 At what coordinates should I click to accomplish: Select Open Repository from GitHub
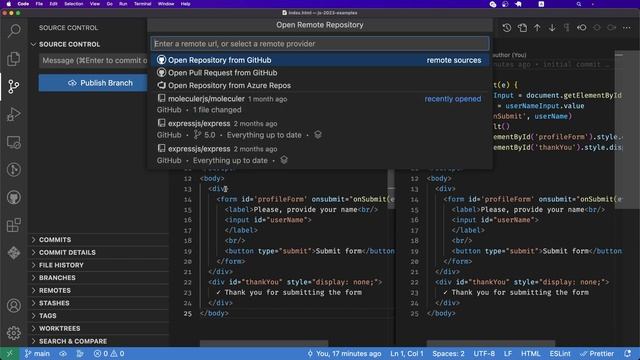[x=320, y=60]
